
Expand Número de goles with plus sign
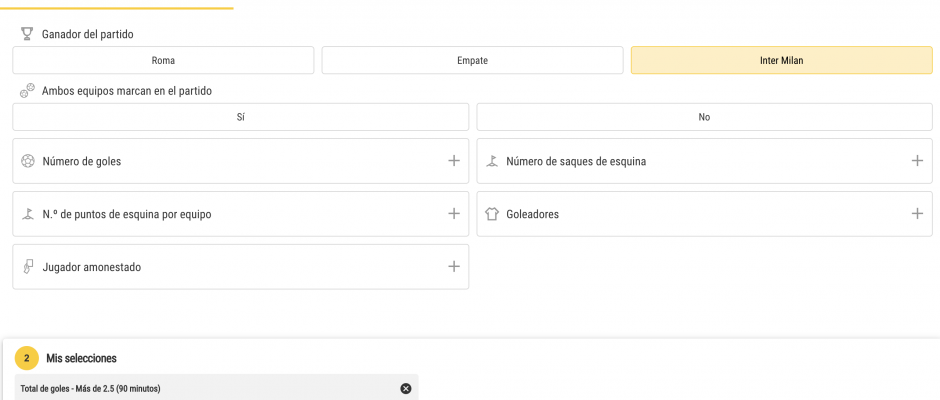[x=454, y=161]
